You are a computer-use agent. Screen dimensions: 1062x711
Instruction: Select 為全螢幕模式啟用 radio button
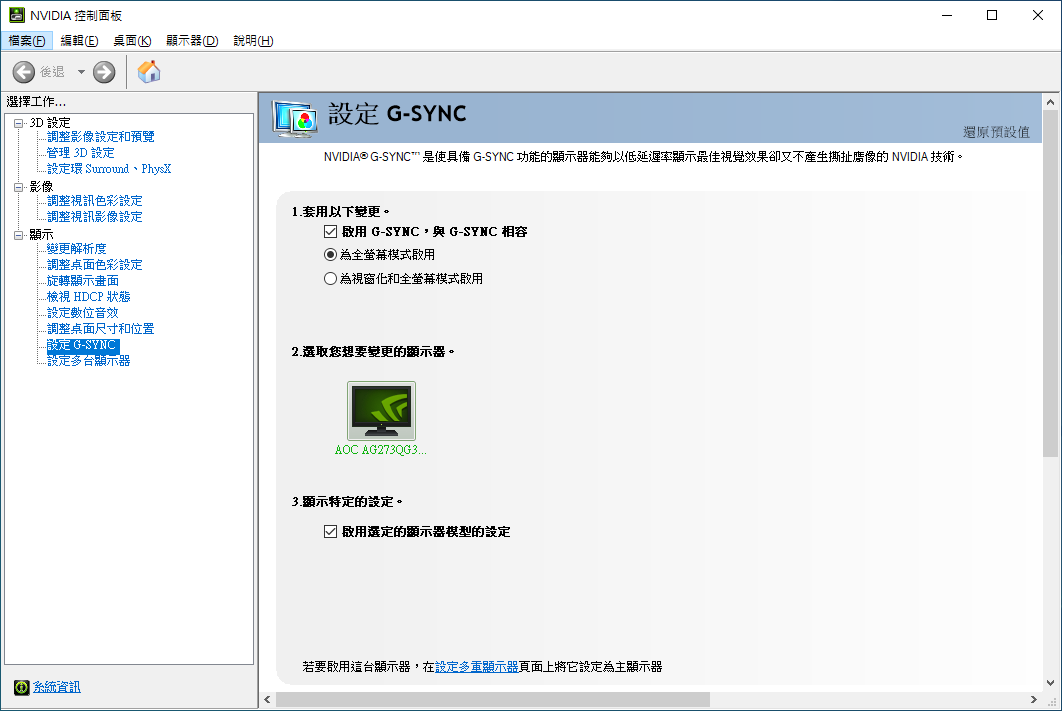coord(331,255)
